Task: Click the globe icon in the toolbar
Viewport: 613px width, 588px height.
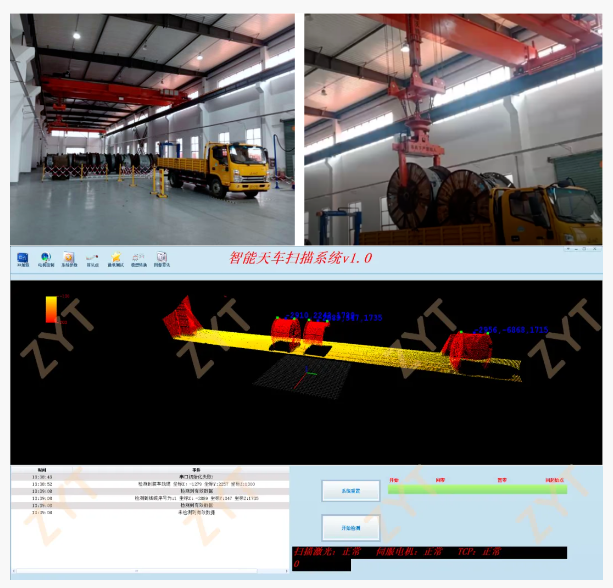Action: click(45, 259)
